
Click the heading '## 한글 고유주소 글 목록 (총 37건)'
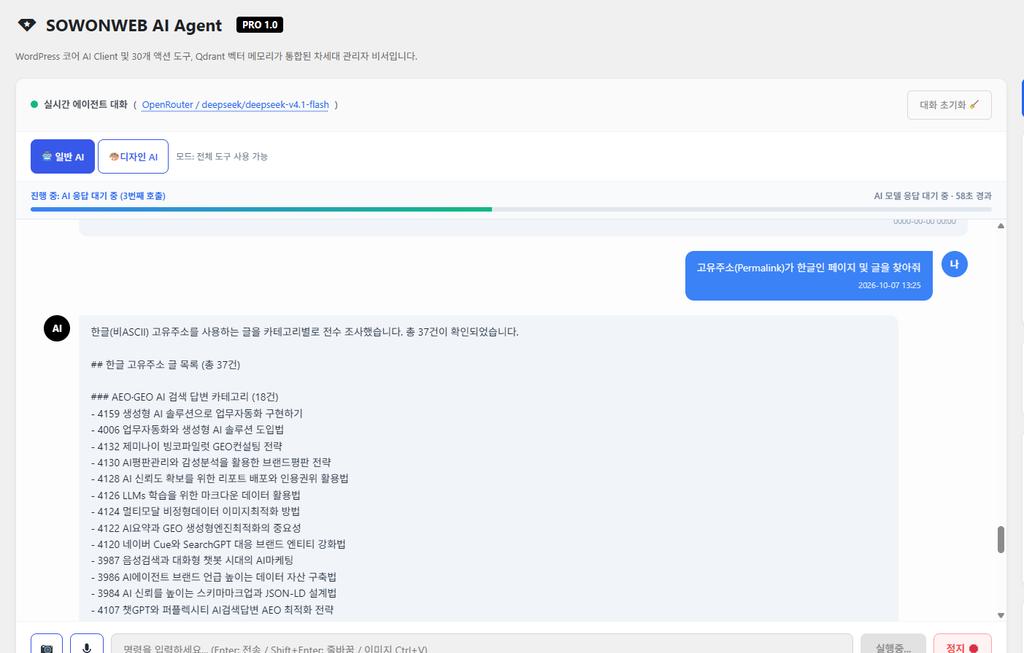pyautogui.click(x=165, y=364)
